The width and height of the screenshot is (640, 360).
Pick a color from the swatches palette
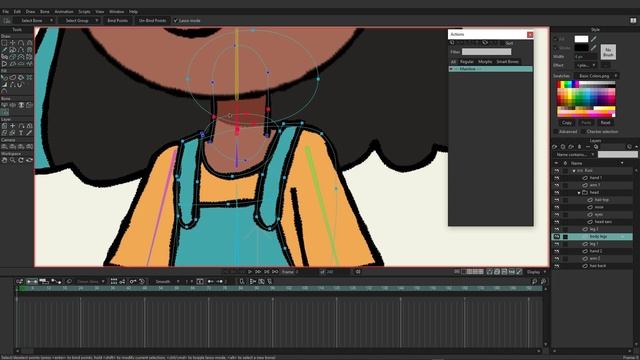click(586, 99)
